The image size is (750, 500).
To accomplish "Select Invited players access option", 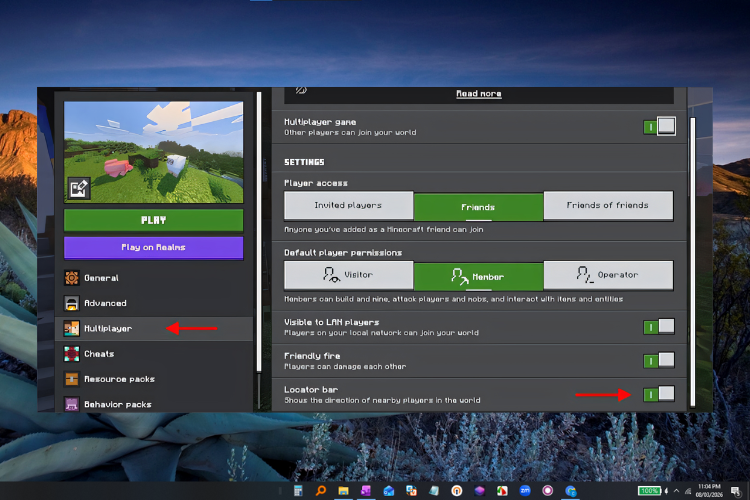I will [x=349, y=206].
